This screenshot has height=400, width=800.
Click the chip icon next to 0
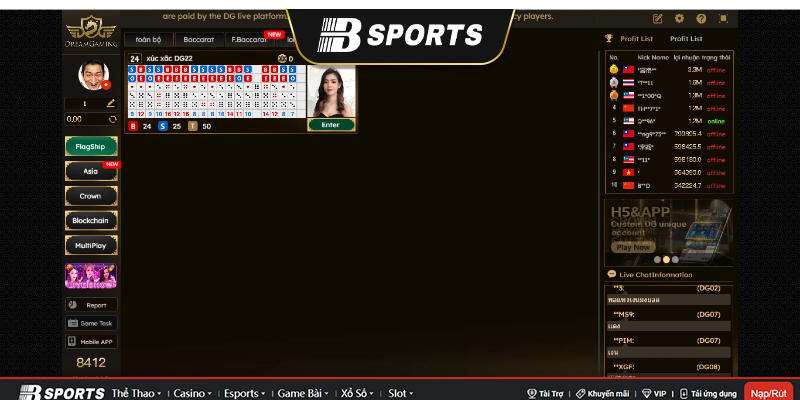click(282, 59)
